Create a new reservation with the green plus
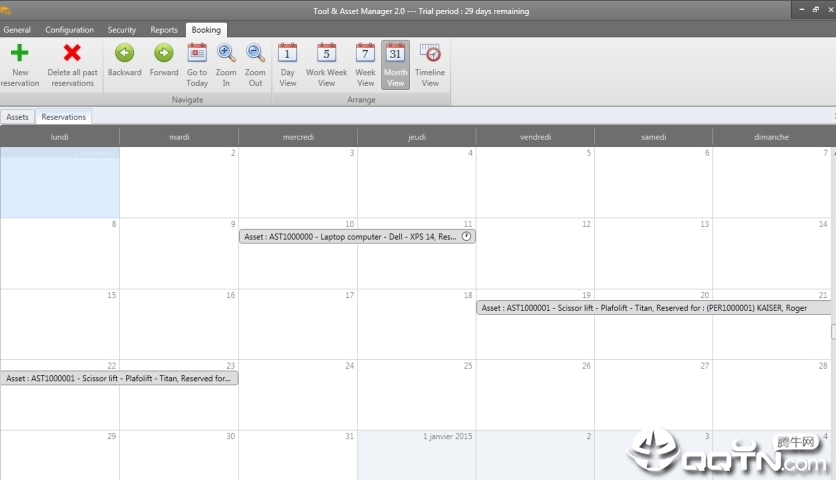 click(x=20, y=65)
